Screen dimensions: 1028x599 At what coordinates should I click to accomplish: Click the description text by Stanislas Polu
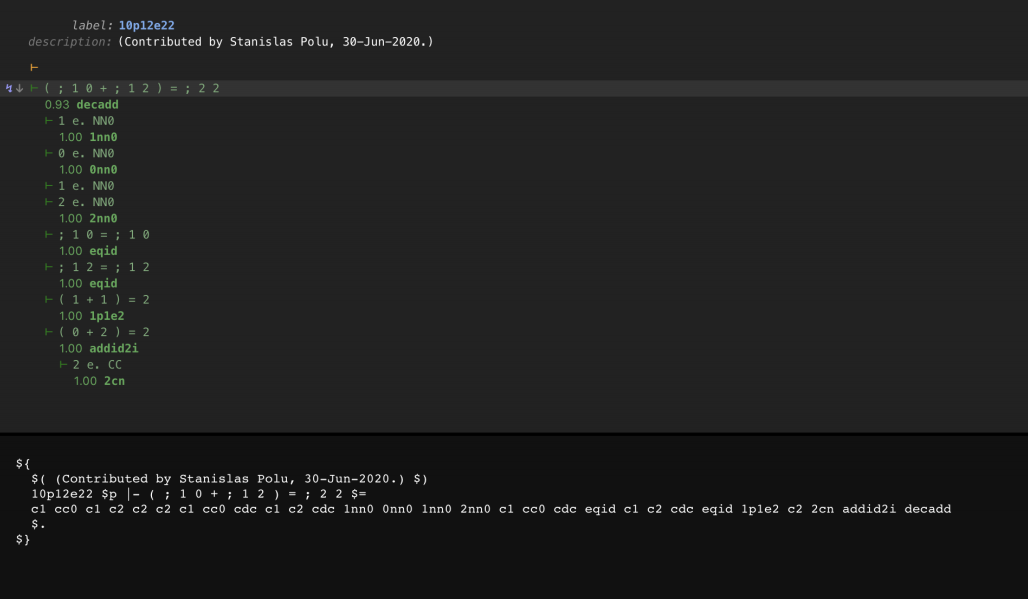[275, 41]
